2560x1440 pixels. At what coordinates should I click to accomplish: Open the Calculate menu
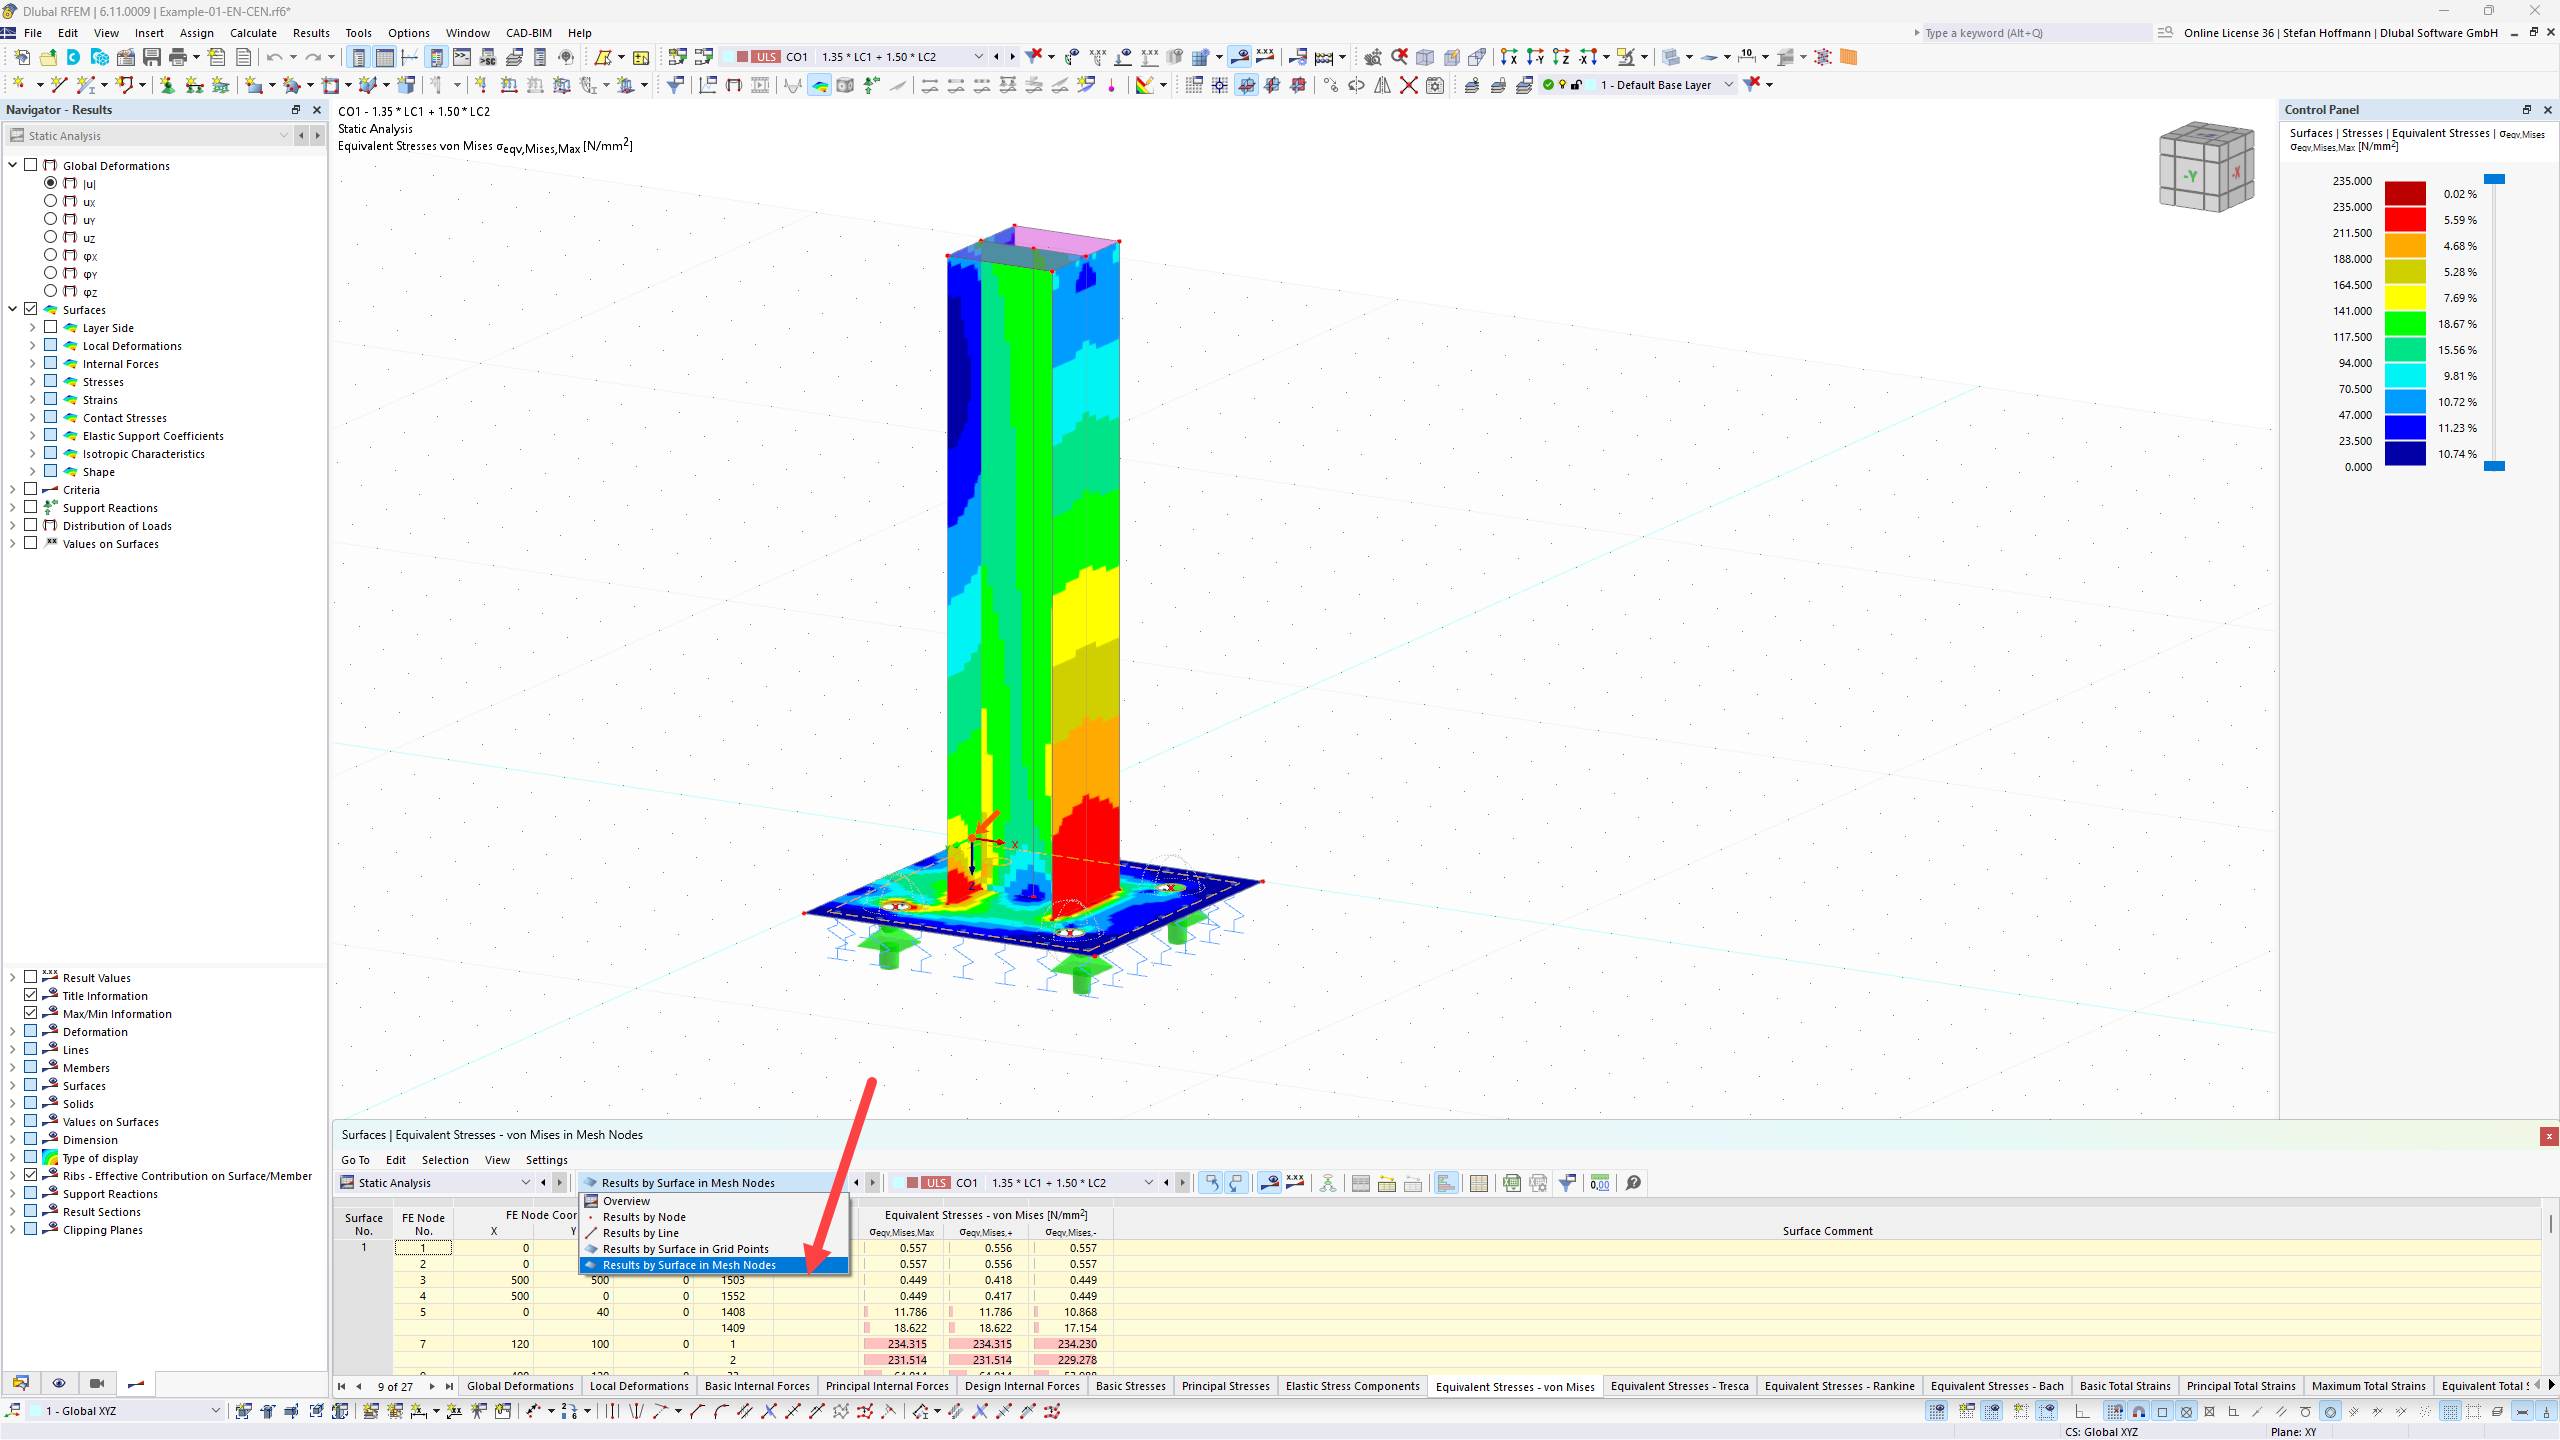tap(253, 32)
